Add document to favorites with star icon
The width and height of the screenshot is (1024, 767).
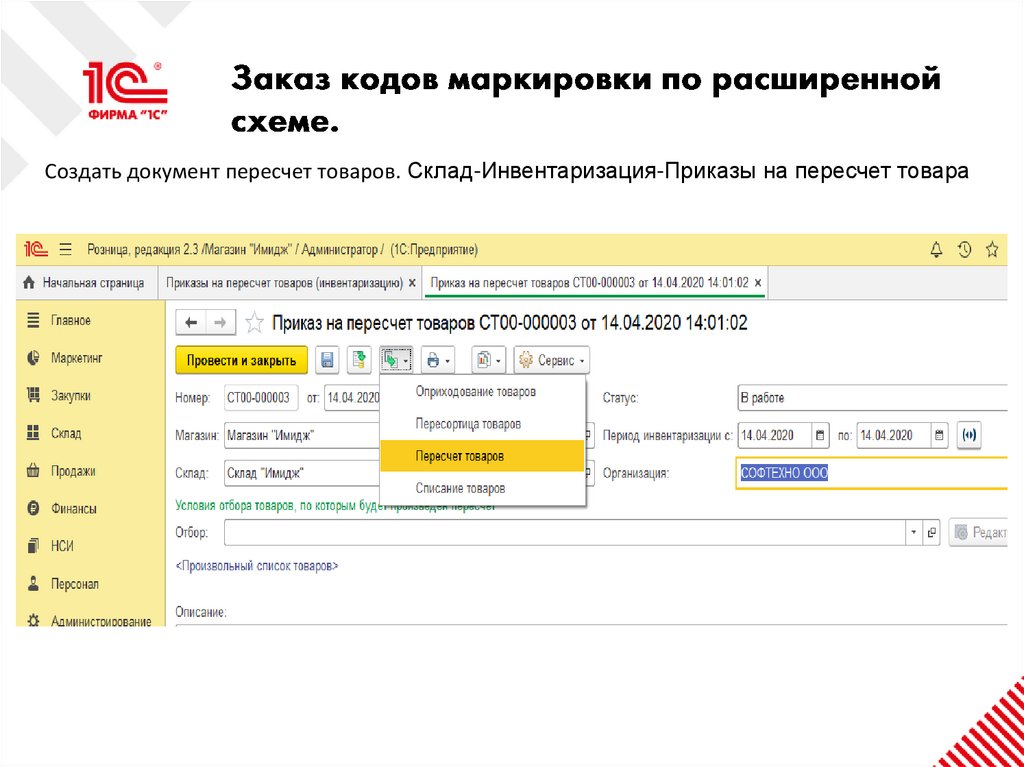point(253,323)
